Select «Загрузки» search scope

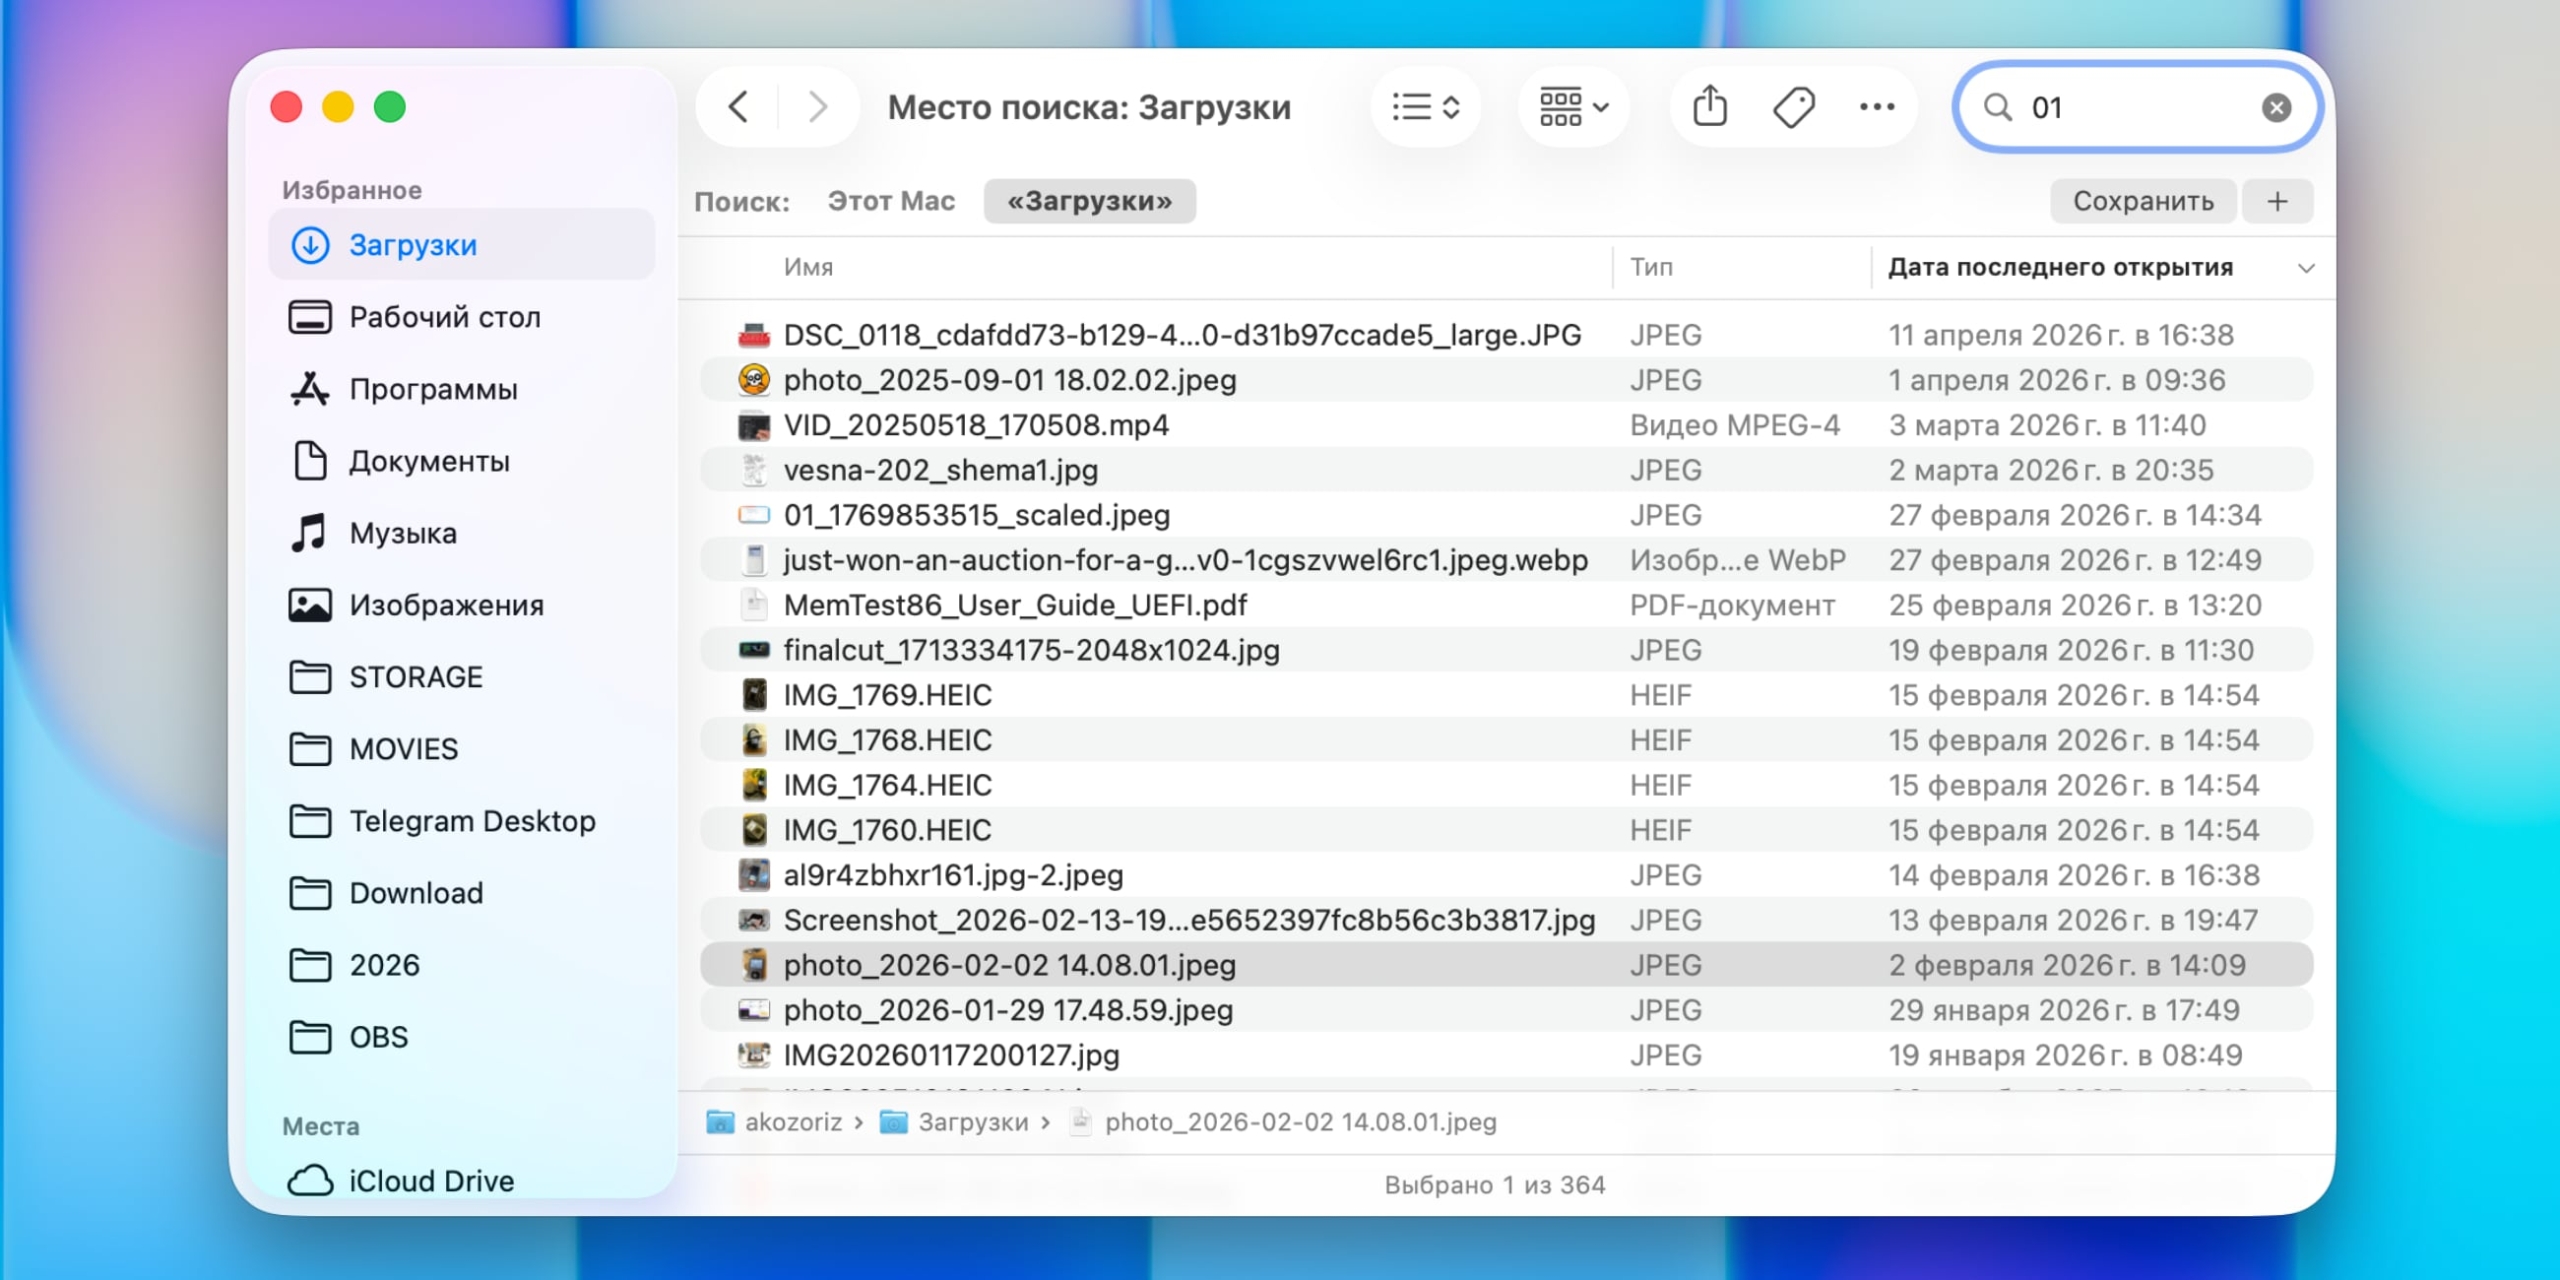point(1089,201)
